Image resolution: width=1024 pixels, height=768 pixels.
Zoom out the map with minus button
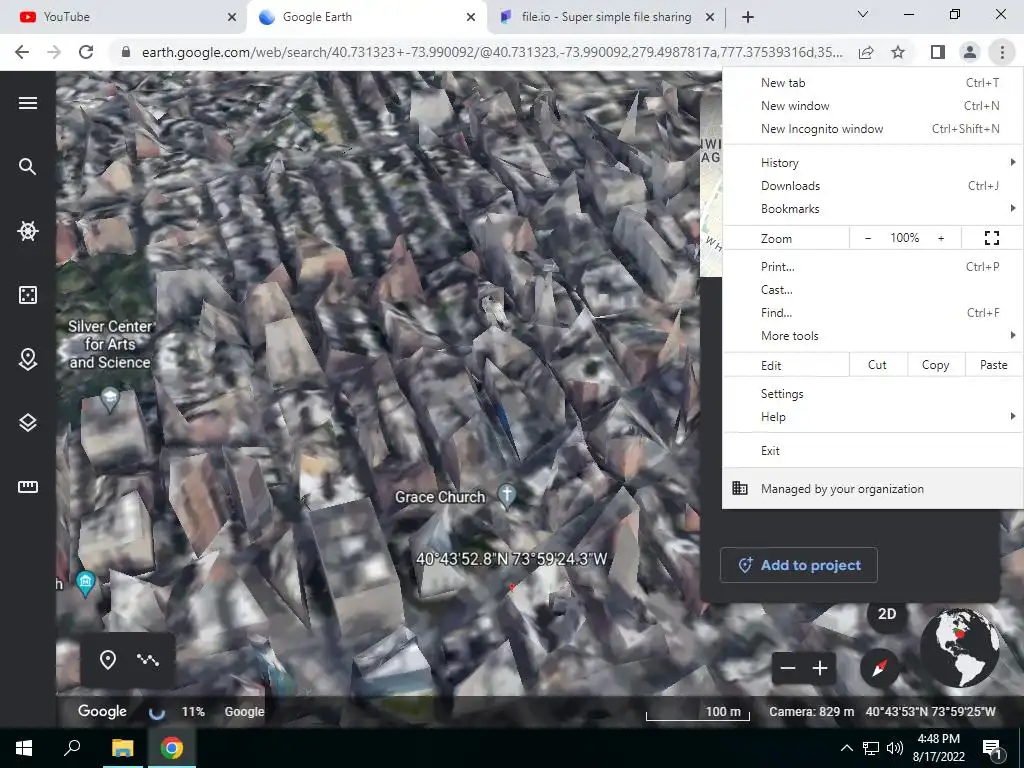tap(788, 668)
